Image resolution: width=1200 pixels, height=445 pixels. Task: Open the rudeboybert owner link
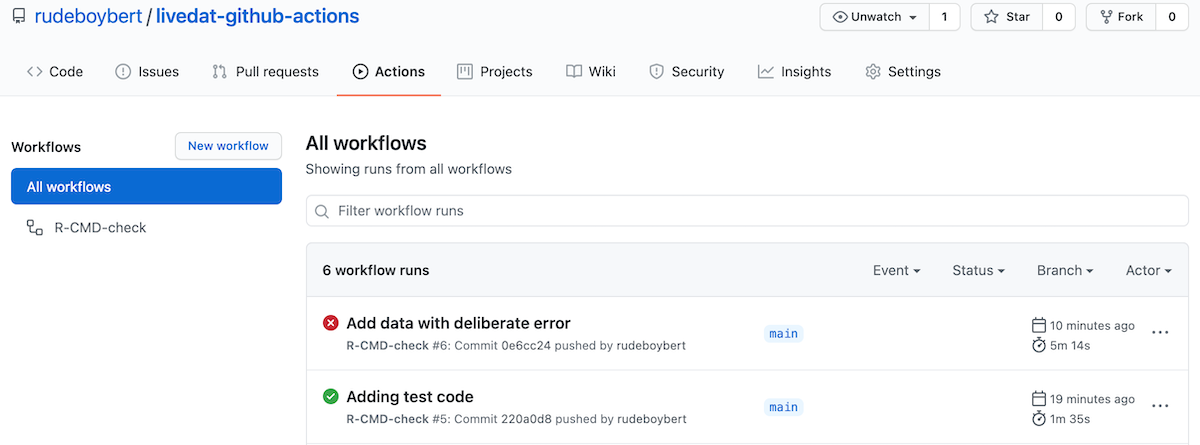[x=88, y=17]
